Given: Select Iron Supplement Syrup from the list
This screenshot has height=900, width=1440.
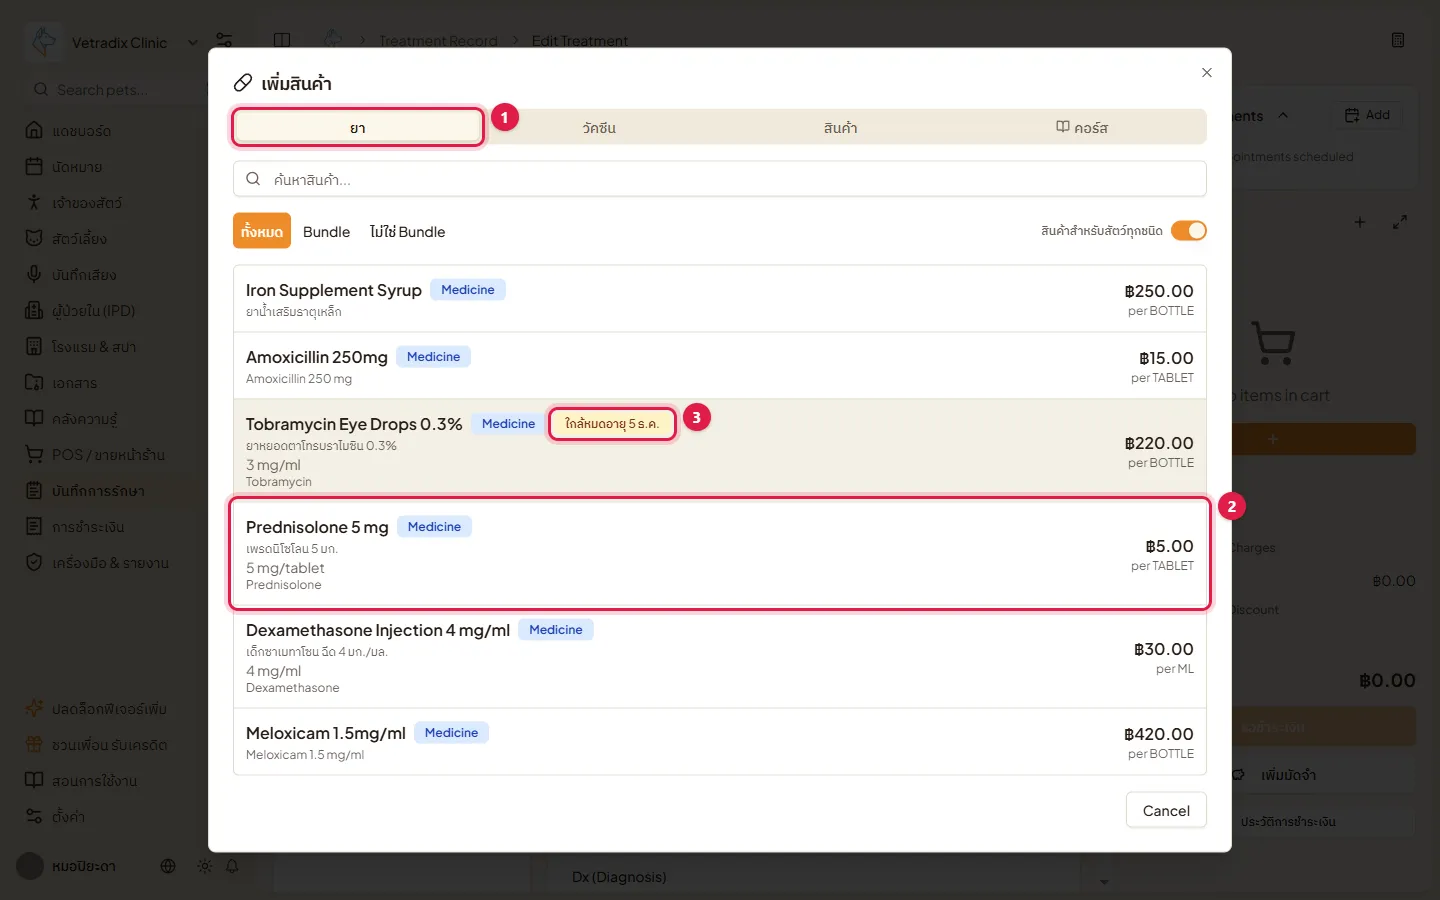Looking at the screenshot, I should pyautogui.click(x=720, y=299).
